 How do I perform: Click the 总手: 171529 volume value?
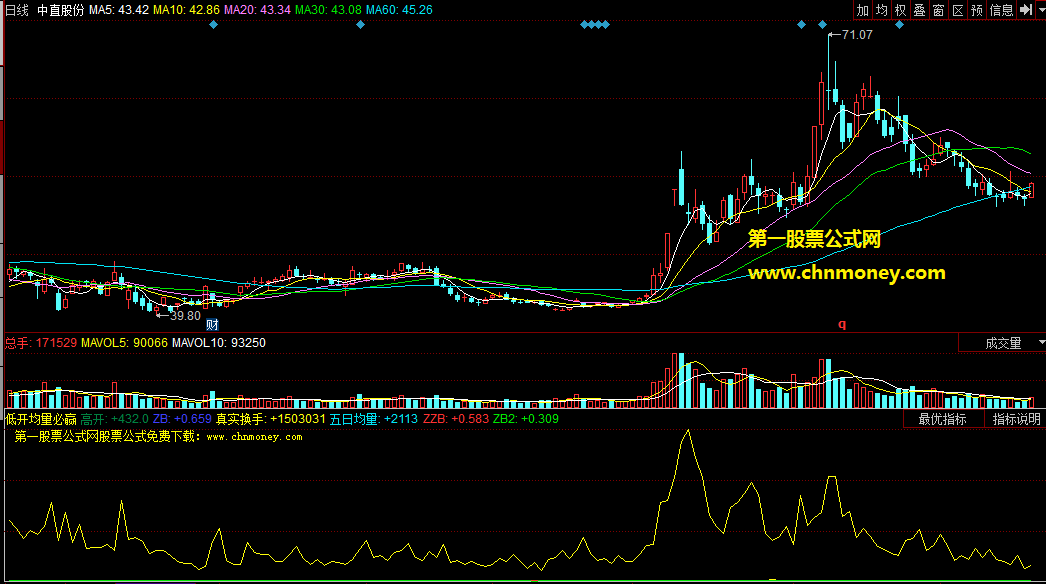pos(41,343)
